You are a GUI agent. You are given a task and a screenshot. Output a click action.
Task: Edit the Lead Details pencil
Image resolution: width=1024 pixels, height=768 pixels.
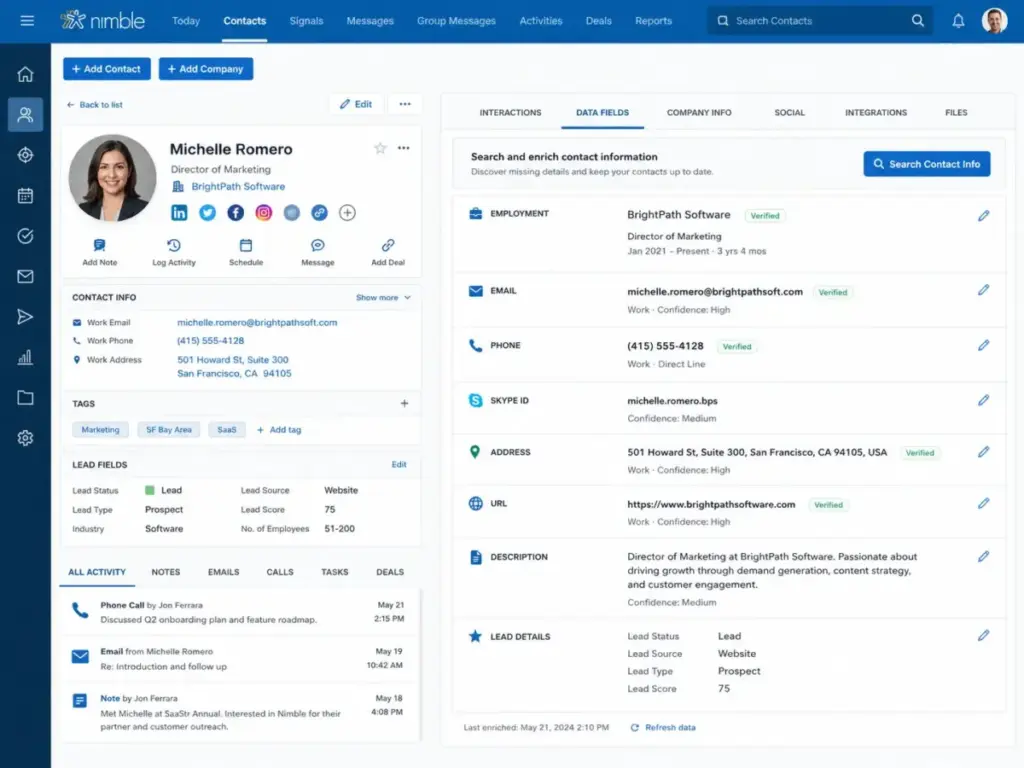[x=984, y=635]
